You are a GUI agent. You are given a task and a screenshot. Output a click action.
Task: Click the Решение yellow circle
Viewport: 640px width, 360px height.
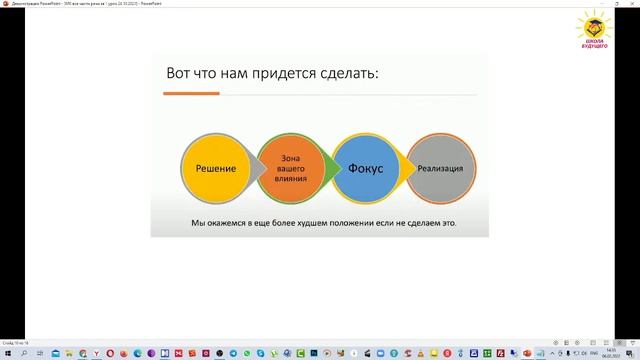pos(216,169)
